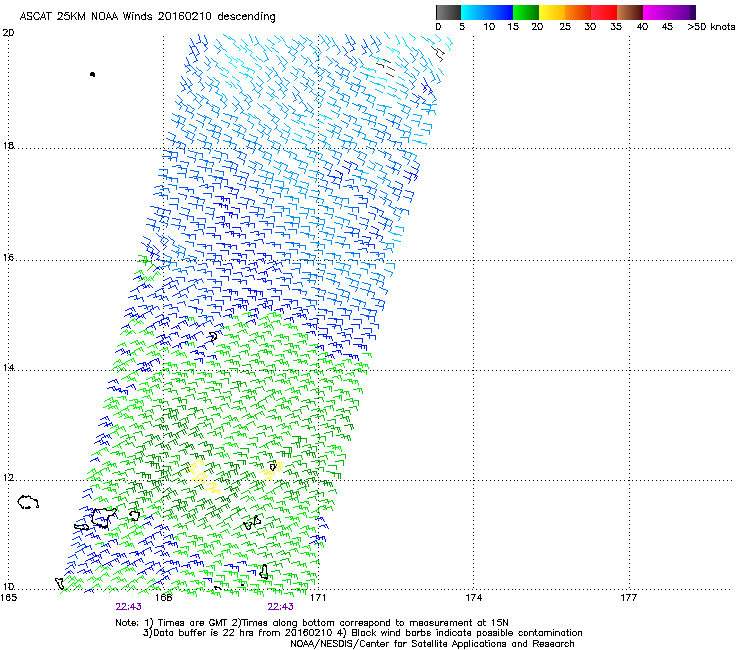
Task: Click the longitude label '177'
Action: pyautogui.click(x=629, y=598)
